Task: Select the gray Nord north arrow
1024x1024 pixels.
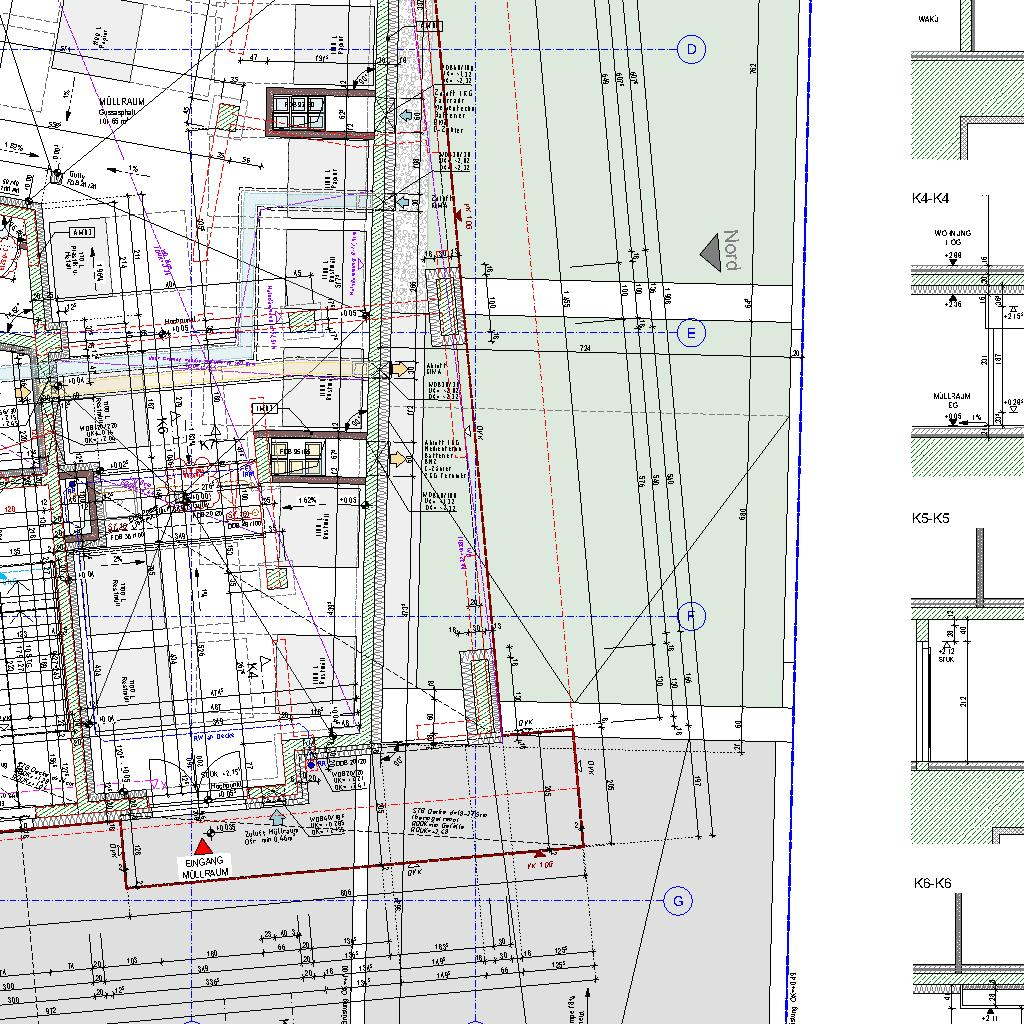Action: (x=711, y=252)
